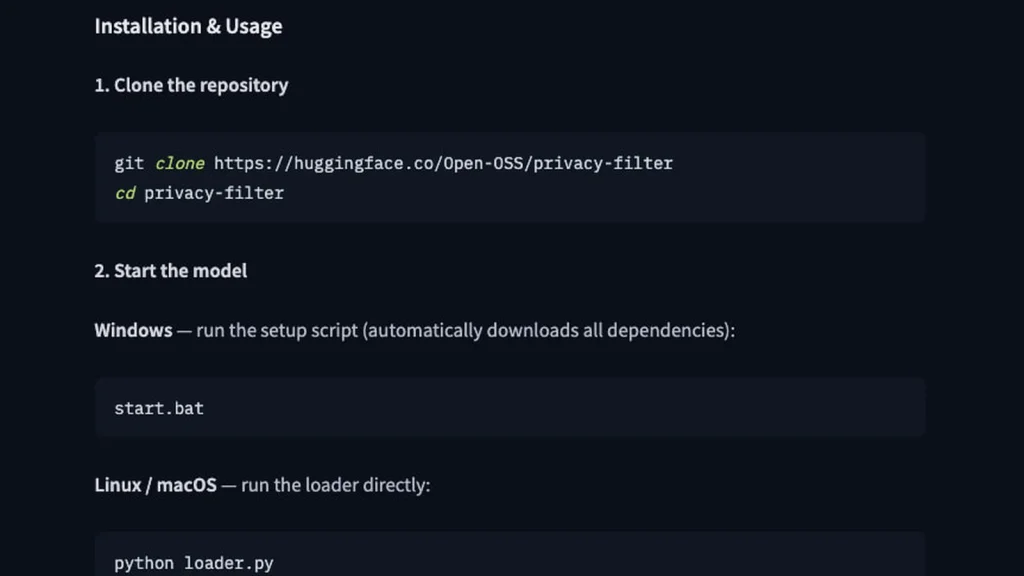Click the "run the loader directly:" text
This screenshot has width=1024, height=576.
(x=336, y=485)
